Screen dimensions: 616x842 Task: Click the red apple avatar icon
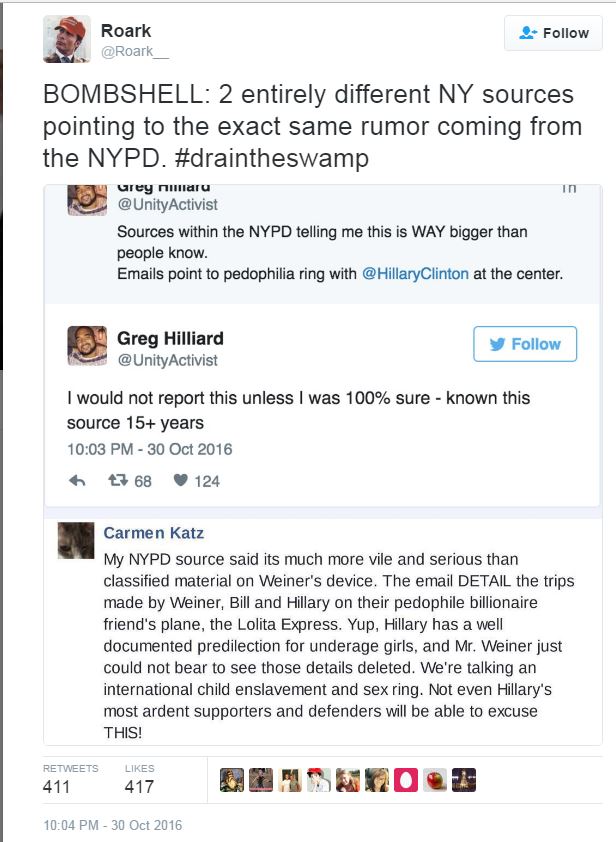435,780
